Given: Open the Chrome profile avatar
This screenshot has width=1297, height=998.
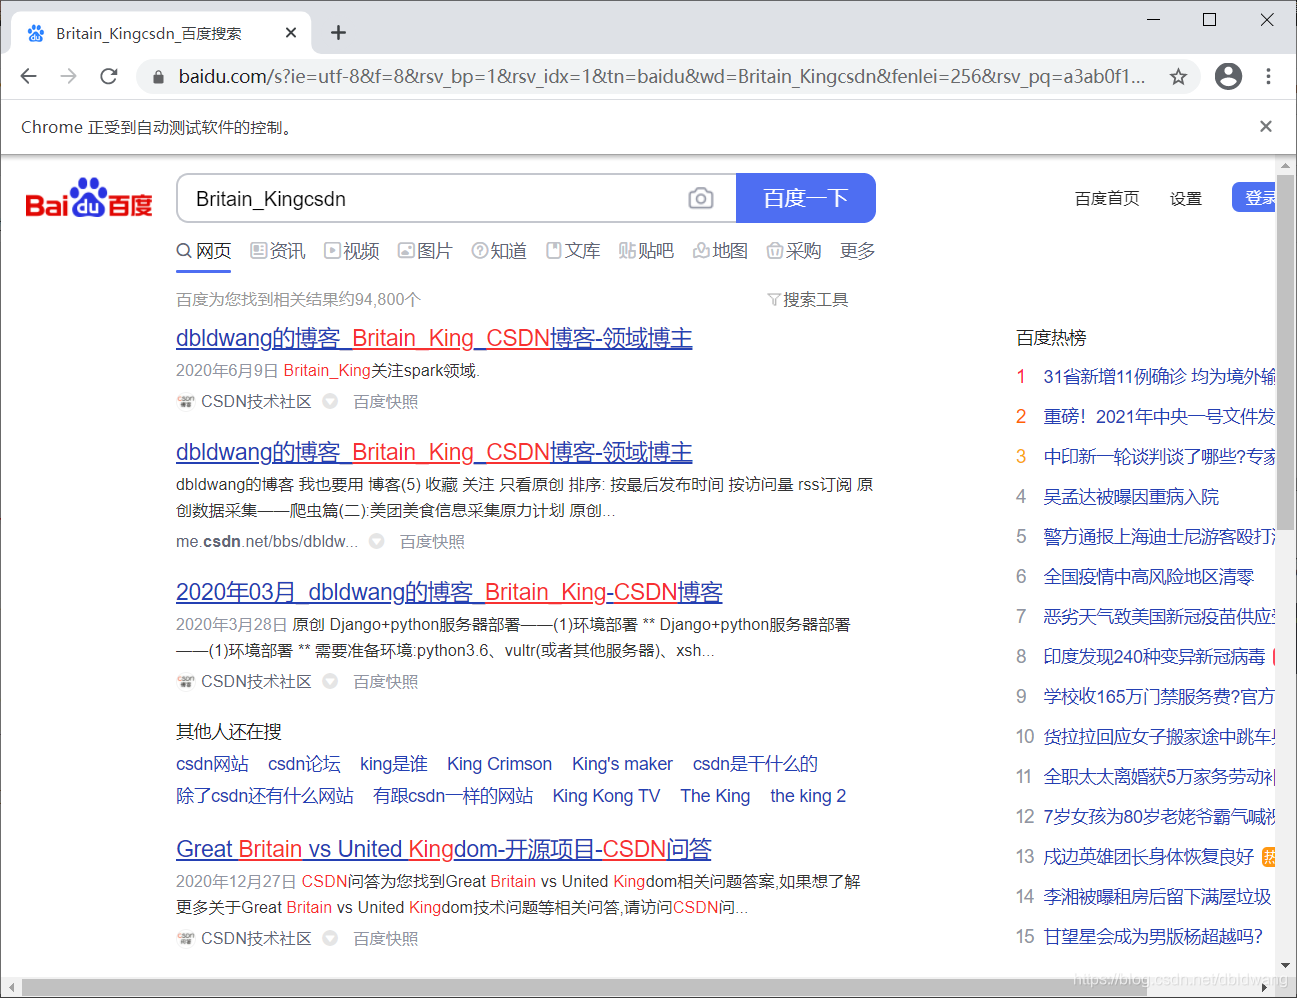Looking at the screenshot, I should click(1228, 76).
